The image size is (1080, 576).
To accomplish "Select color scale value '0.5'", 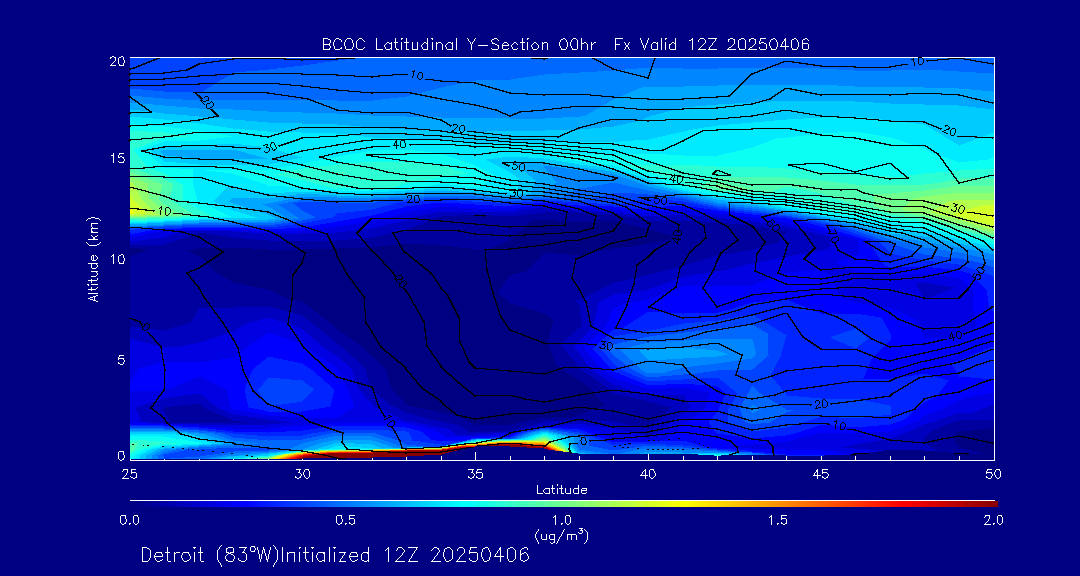I will [346, 520].
